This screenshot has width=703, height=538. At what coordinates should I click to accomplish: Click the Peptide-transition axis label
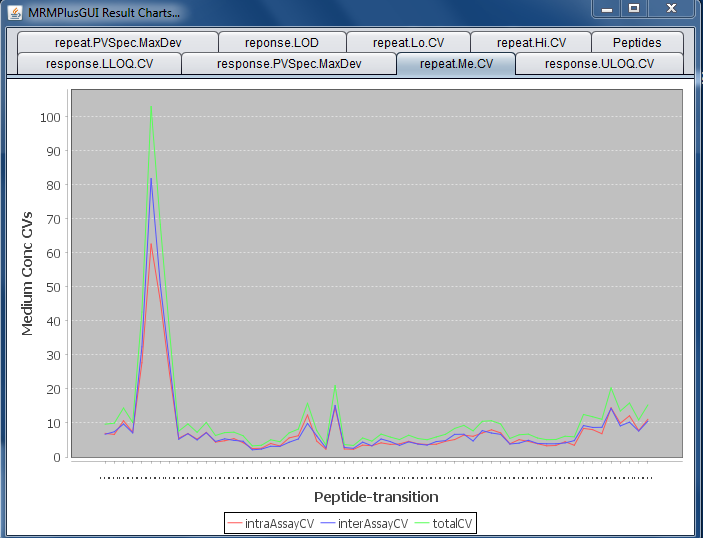pyautogui.click(x=376, y=497)
